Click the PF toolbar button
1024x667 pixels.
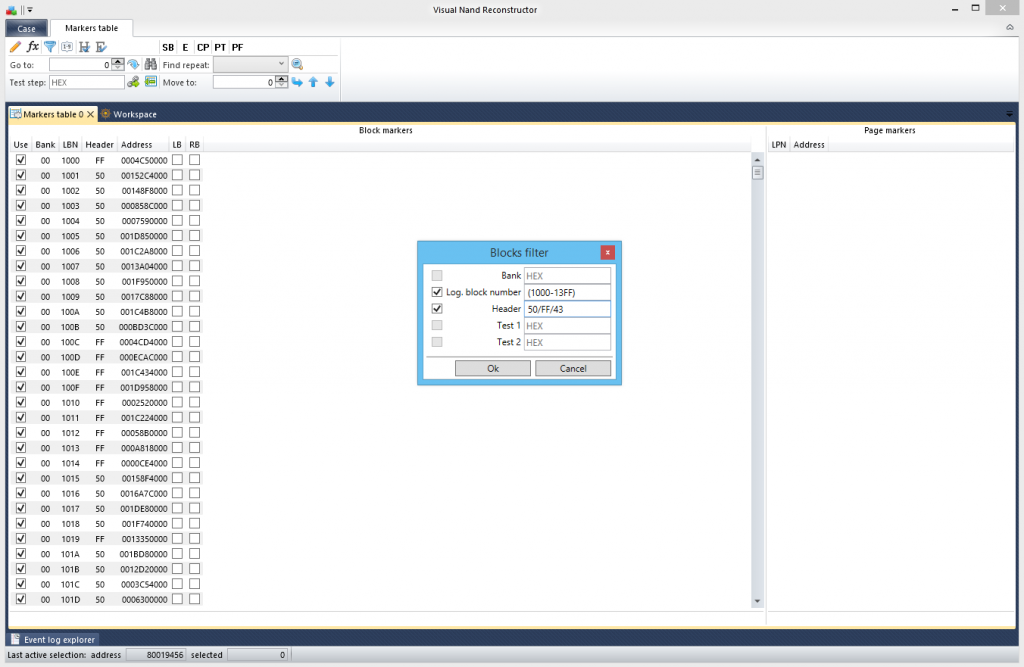click(237, 48)
